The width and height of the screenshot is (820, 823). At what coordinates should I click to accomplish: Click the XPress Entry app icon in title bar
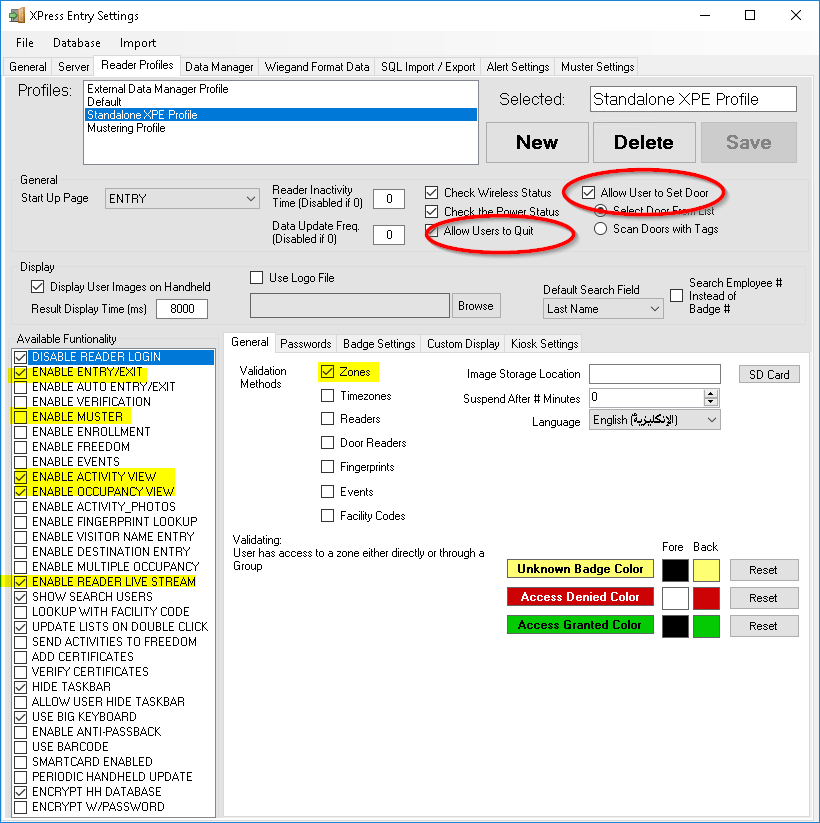coord(16,16)
